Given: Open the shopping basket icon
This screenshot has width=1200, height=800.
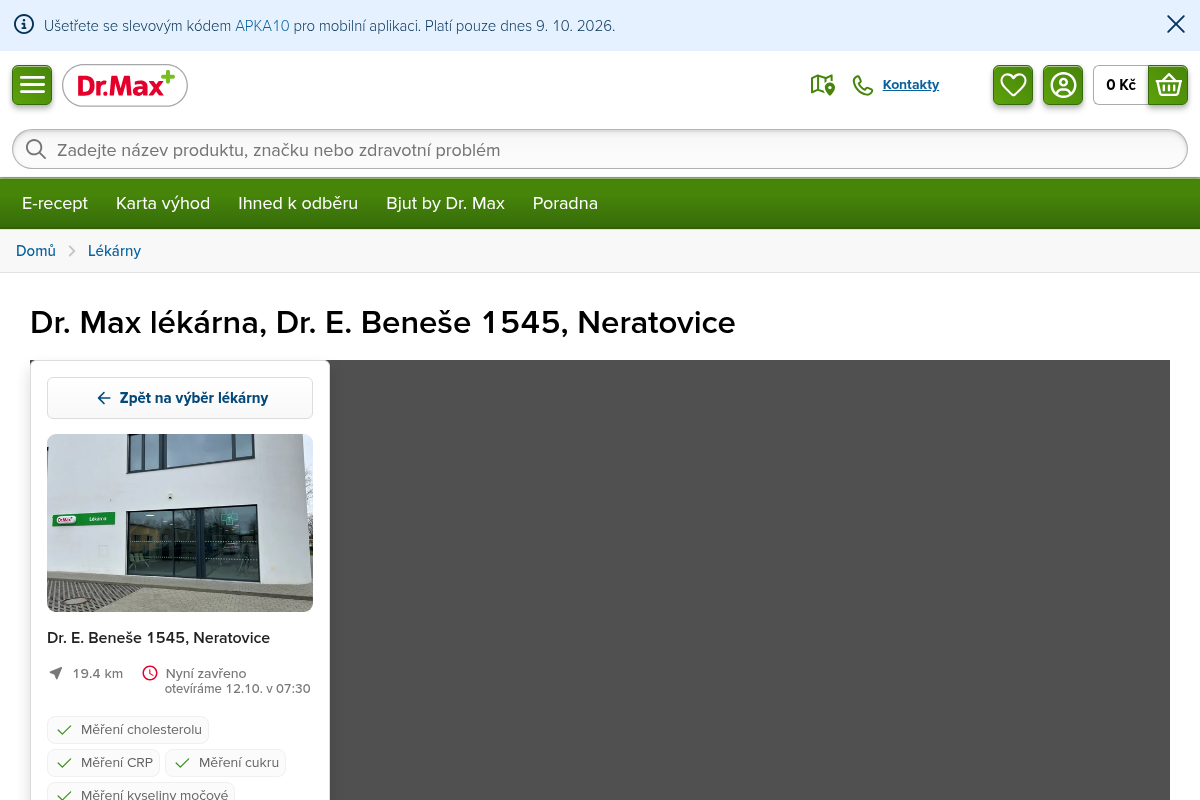Looking at the screenshot, I should [1168, 85].
